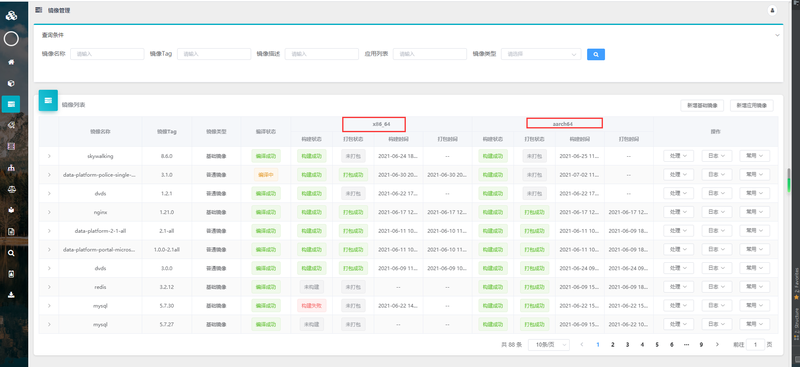
Task: Click the blue search query button
Action: 596,54
